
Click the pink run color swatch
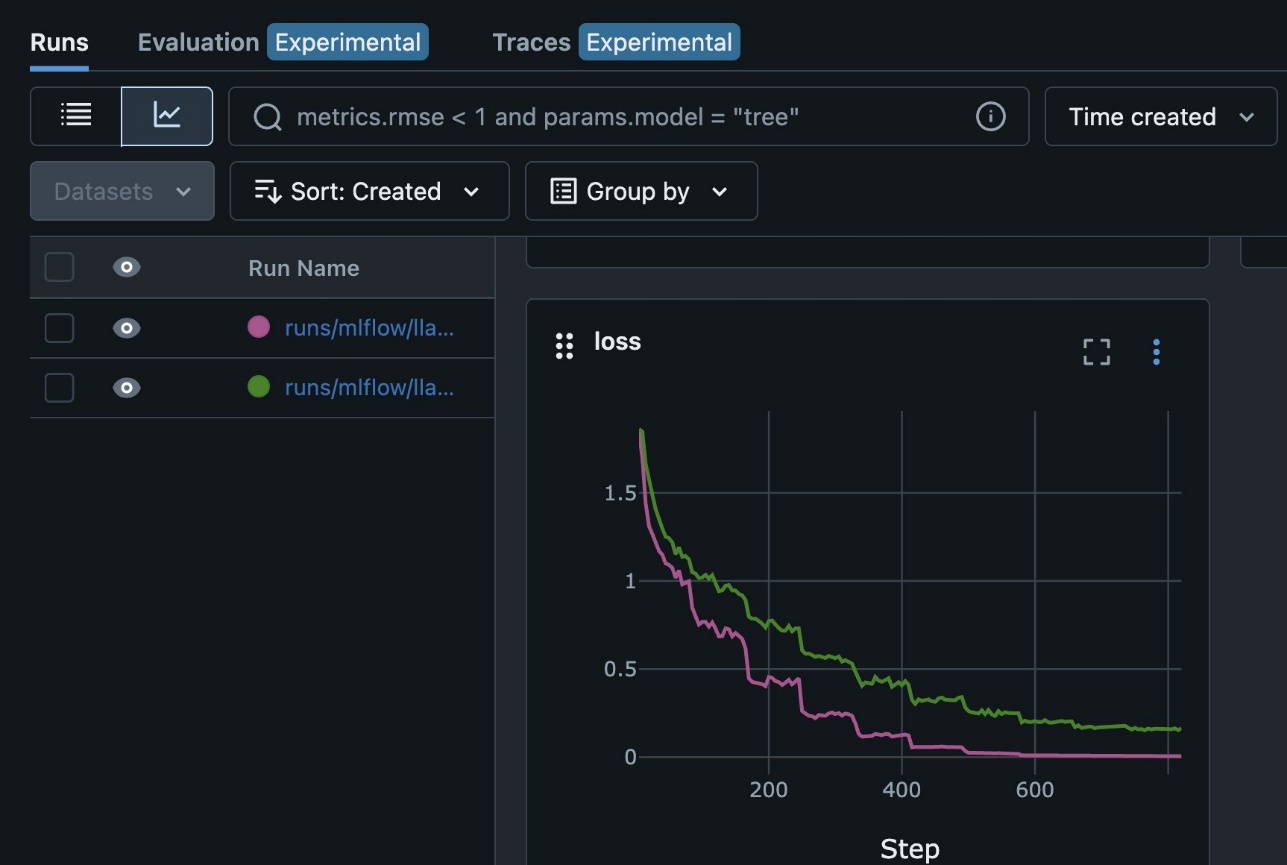(259, 327)
